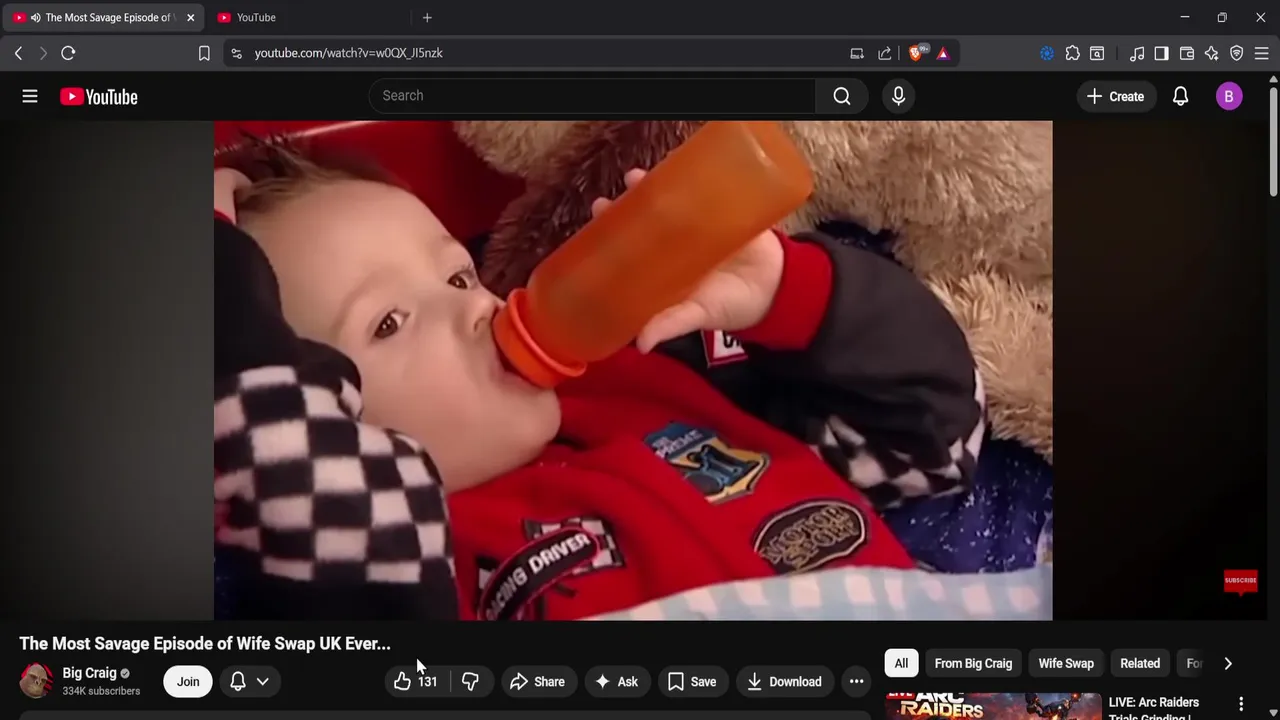Open Brave VPN shield icon
Viewport: 1280px width, 720px height.
tap(1237, 53)
